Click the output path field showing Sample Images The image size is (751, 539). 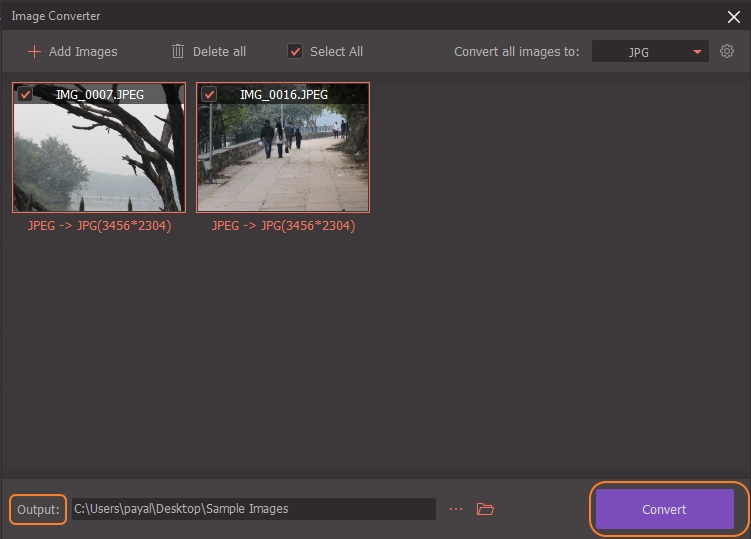tap(253, 509)
